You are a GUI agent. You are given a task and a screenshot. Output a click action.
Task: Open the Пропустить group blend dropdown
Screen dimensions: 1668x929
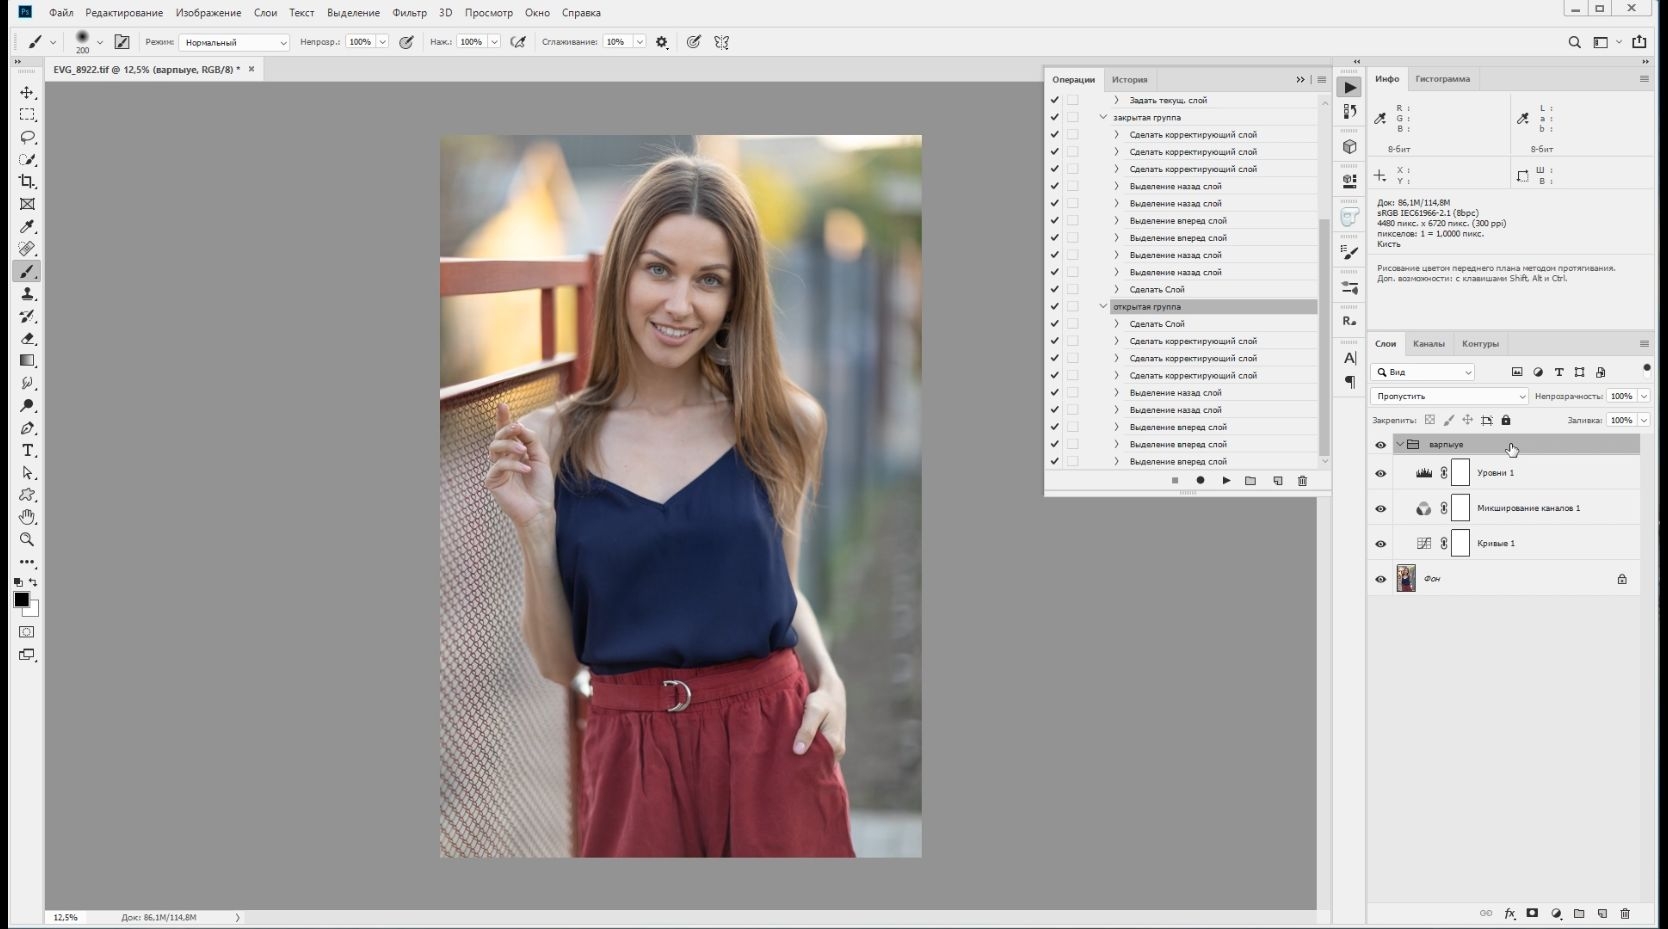click(x=1449, y=396)
